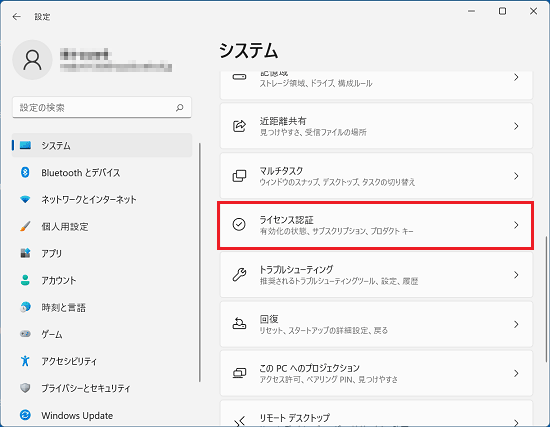
Task: Open the ライセンス認証 title text
Action: [286, 220]
